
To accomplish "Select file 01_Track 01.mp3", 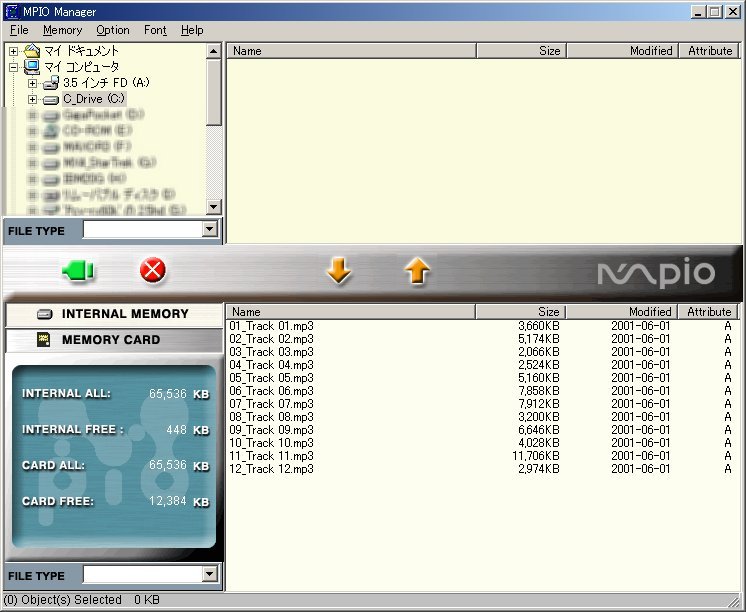I will click(x=271, y=326).
